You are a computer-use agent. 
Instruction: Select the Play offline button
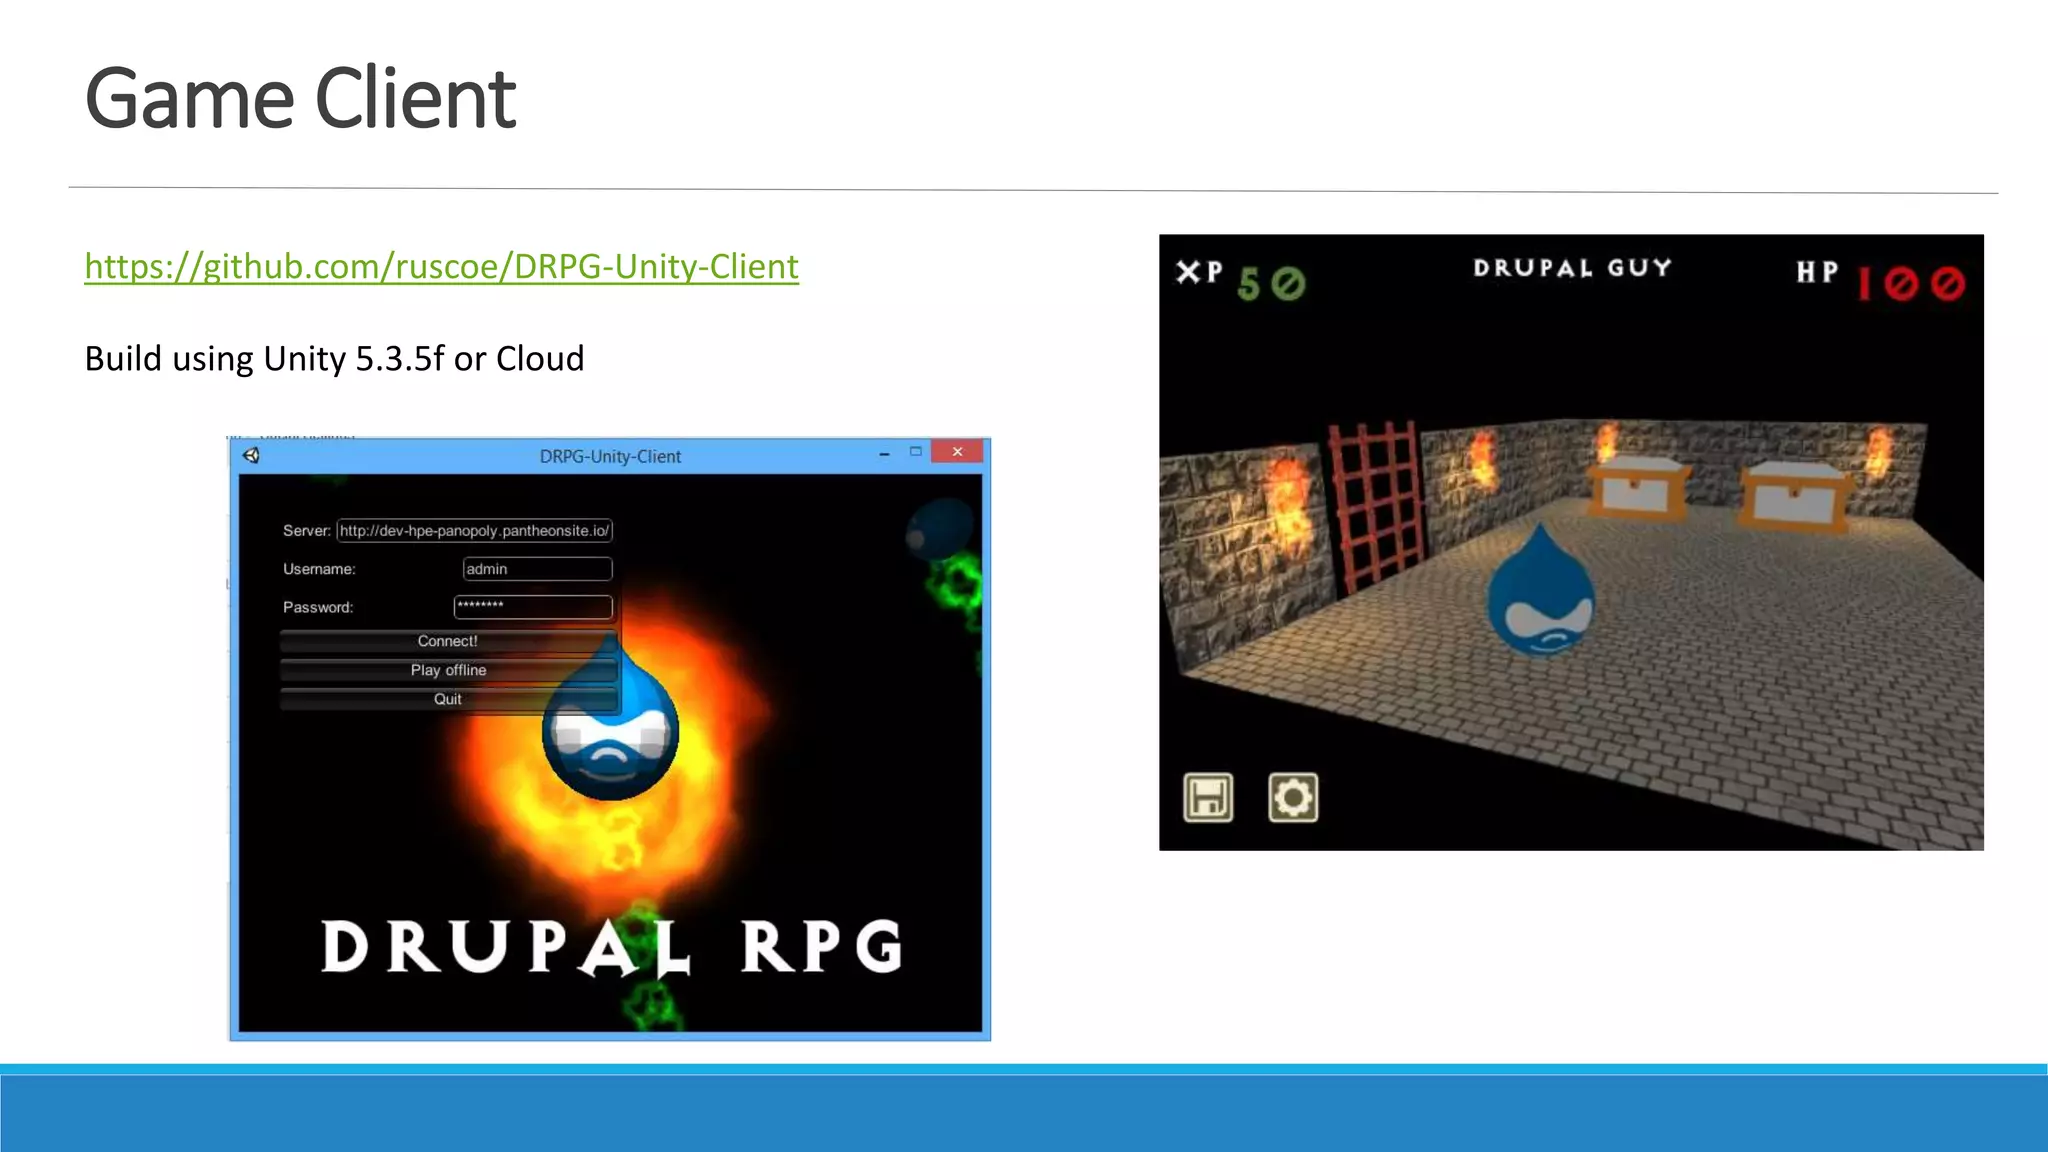click(448, 670)
